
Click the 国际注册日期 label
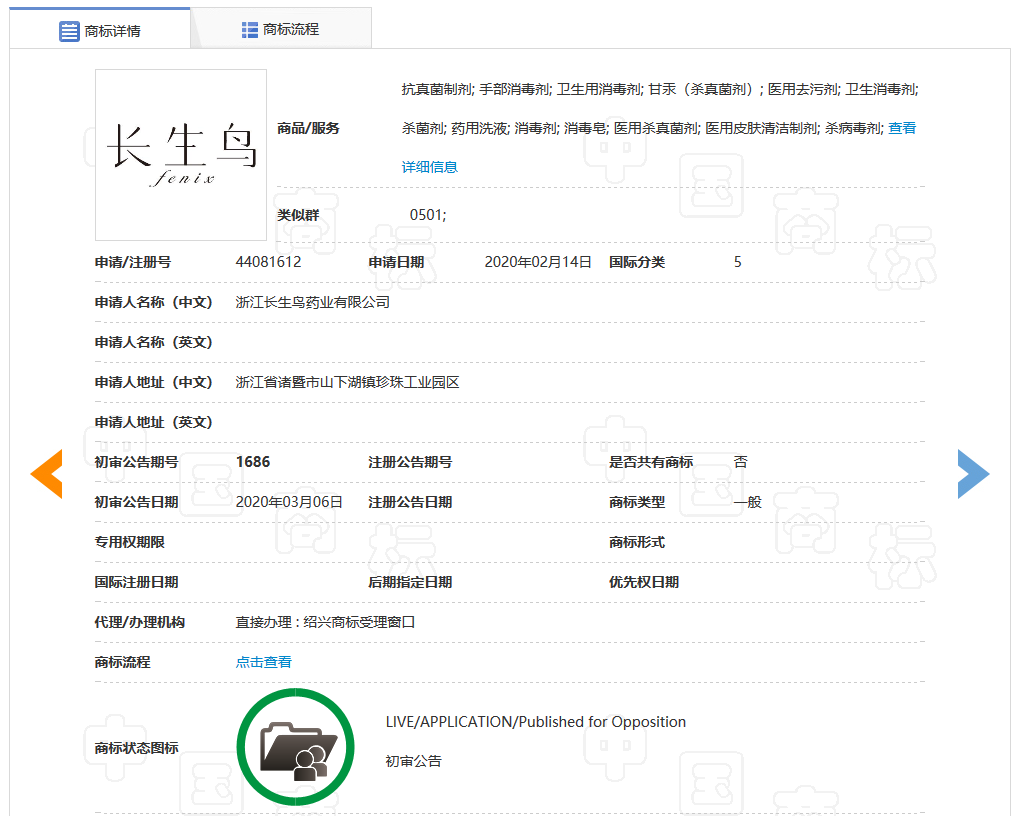tap(136, 582)
